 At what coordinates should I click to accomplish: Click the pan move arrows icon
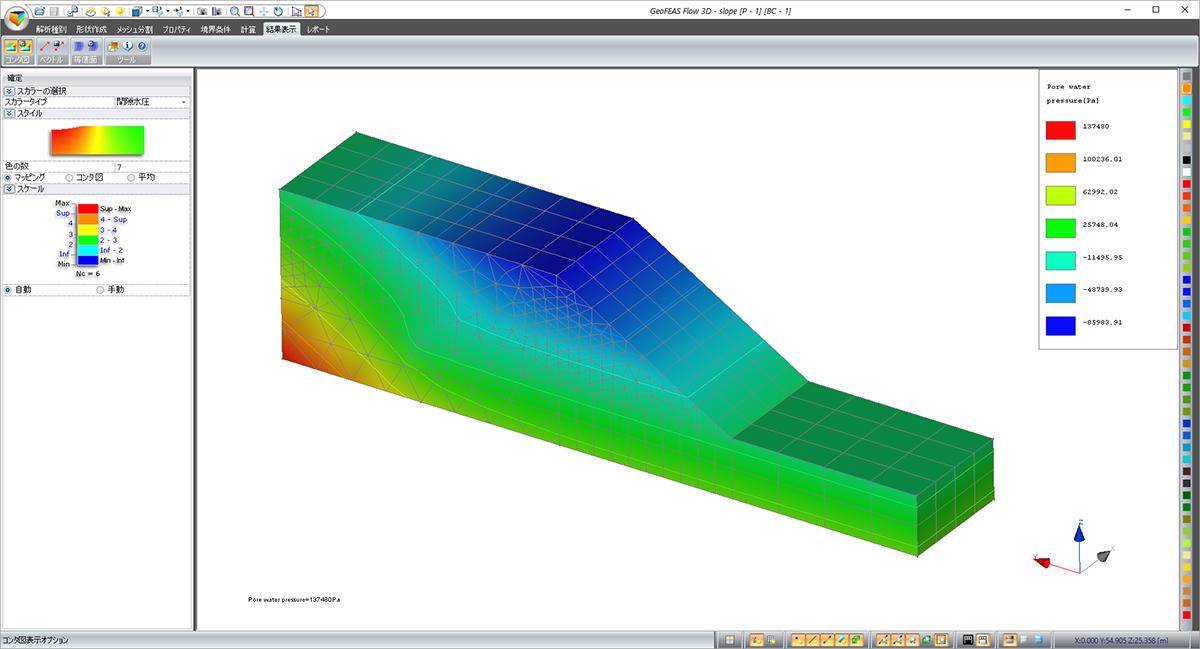tap(263, 11)
